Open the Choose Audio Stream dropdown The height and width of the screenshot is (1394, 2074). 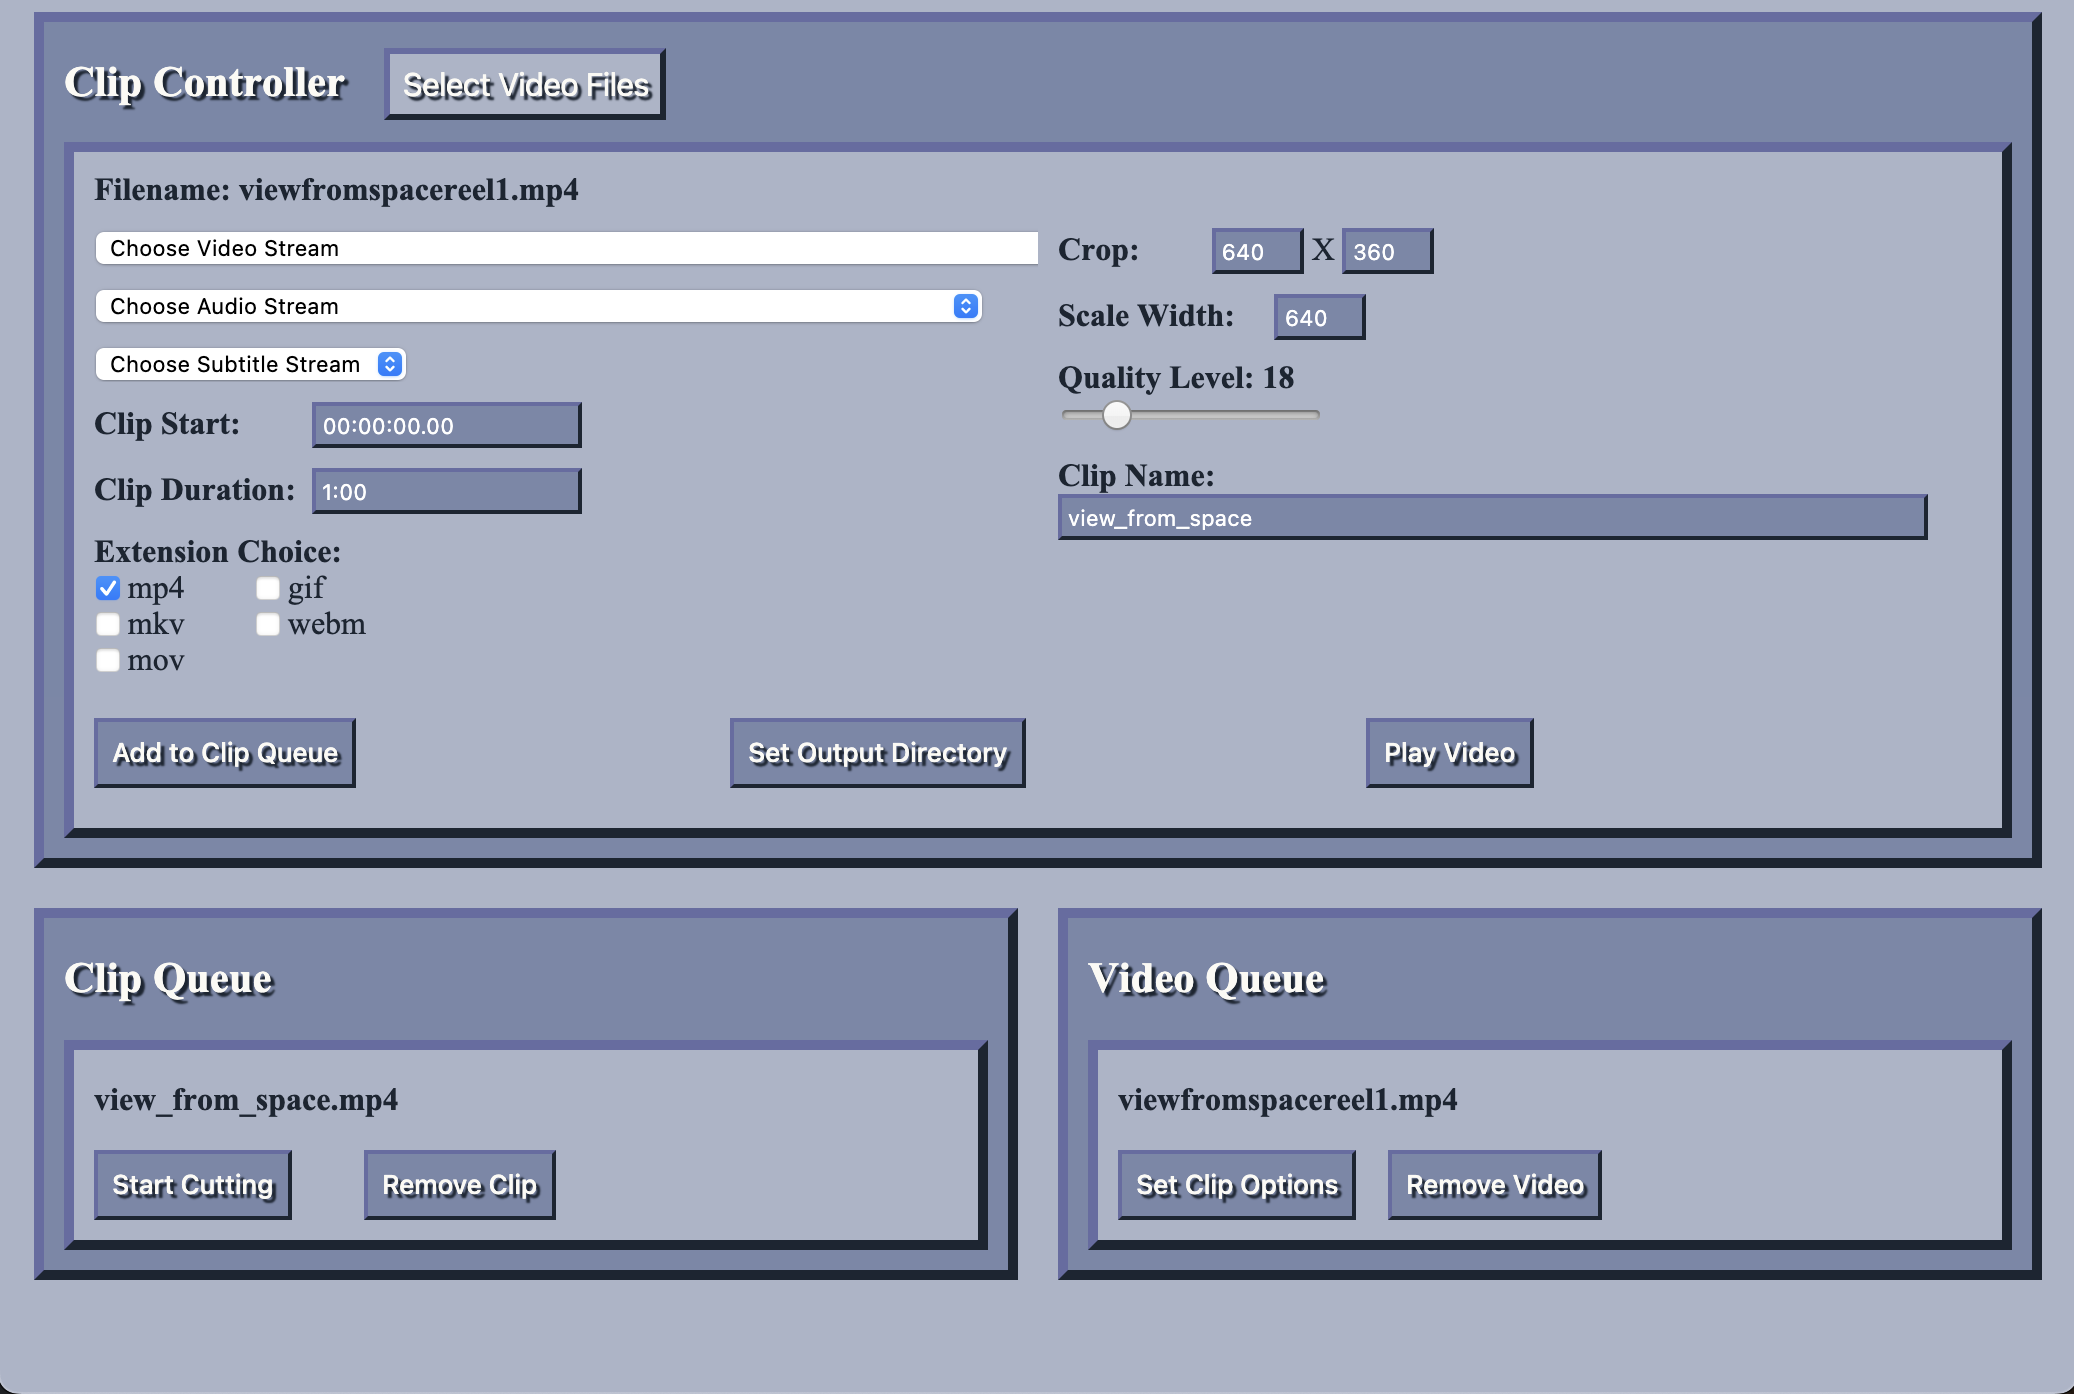[x=538, y=306]
